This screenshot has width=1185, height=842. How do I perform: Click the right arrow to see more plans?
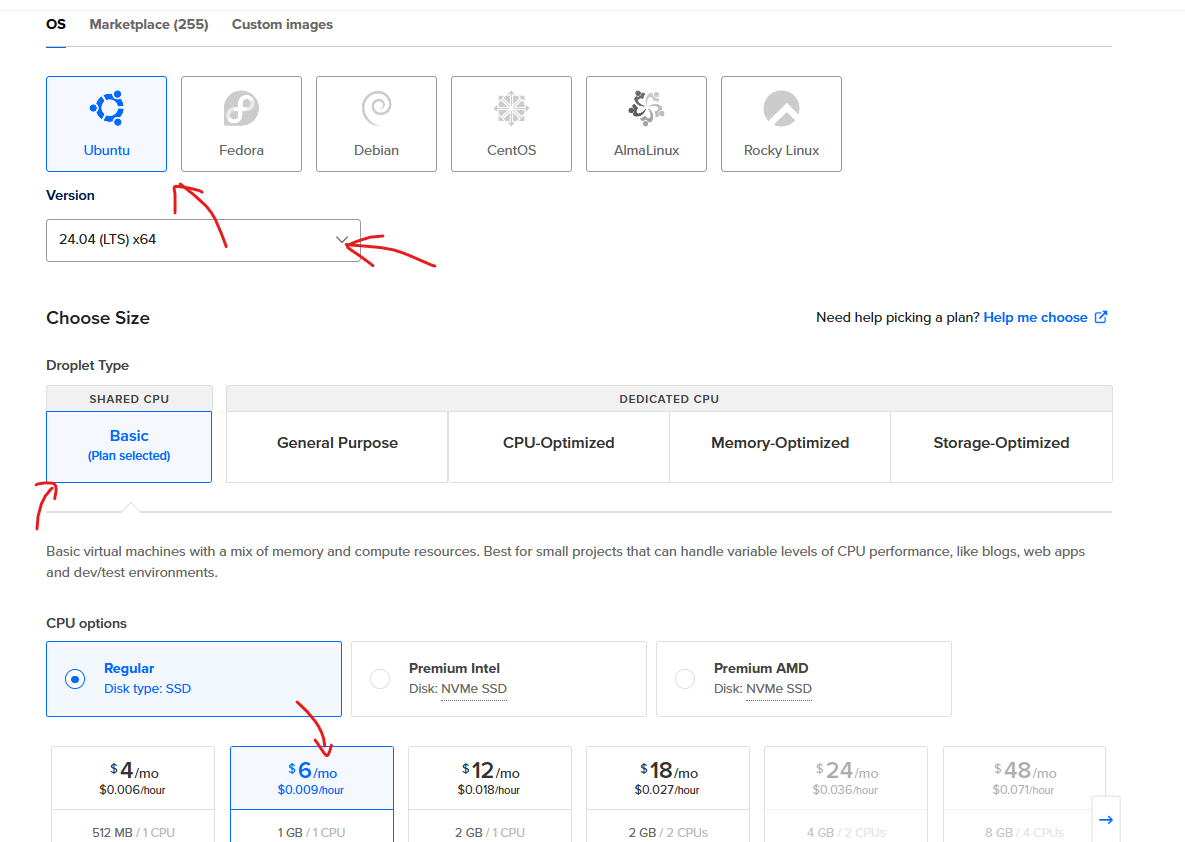1106,818
